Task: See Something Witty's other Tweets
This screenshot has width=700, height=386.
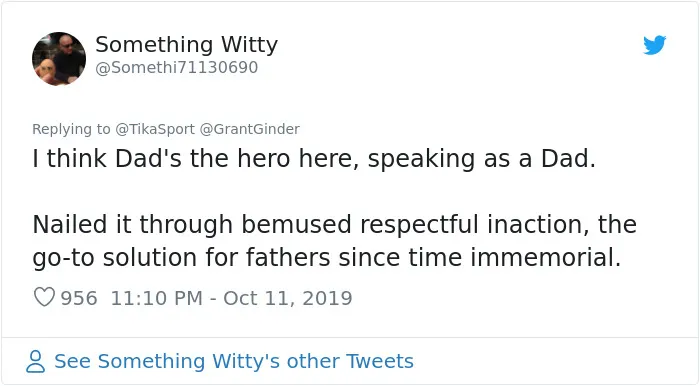Action: 233,361
